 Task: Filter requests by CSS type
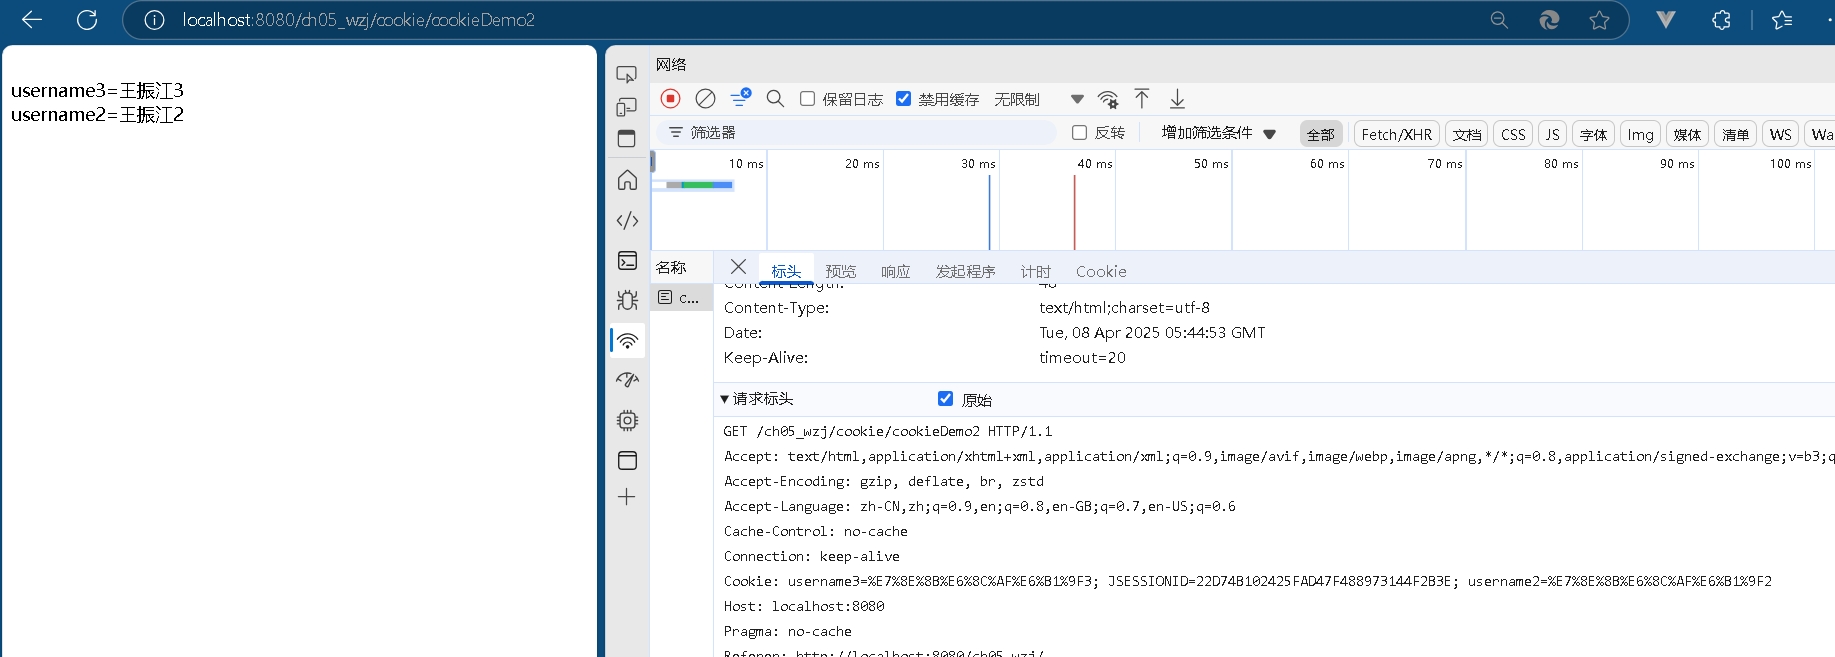tap(1512, 134)
